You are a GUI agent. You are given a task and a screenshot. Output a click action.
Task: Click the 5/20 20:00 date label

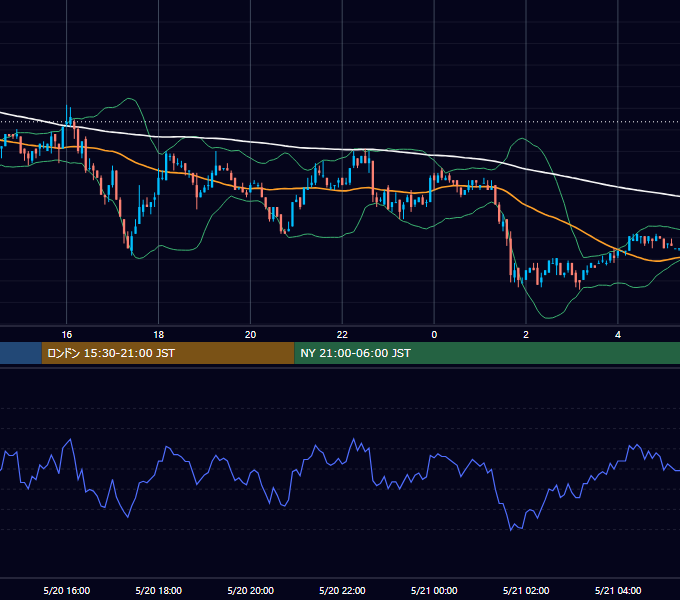click(251, 590)
